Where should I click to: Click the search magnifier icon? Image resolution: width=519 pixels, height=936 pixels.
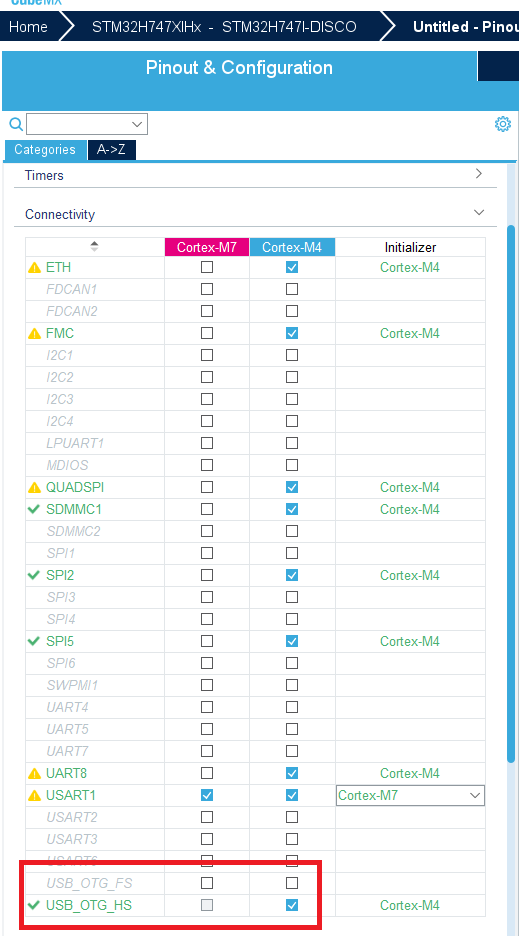click(16, 124)
